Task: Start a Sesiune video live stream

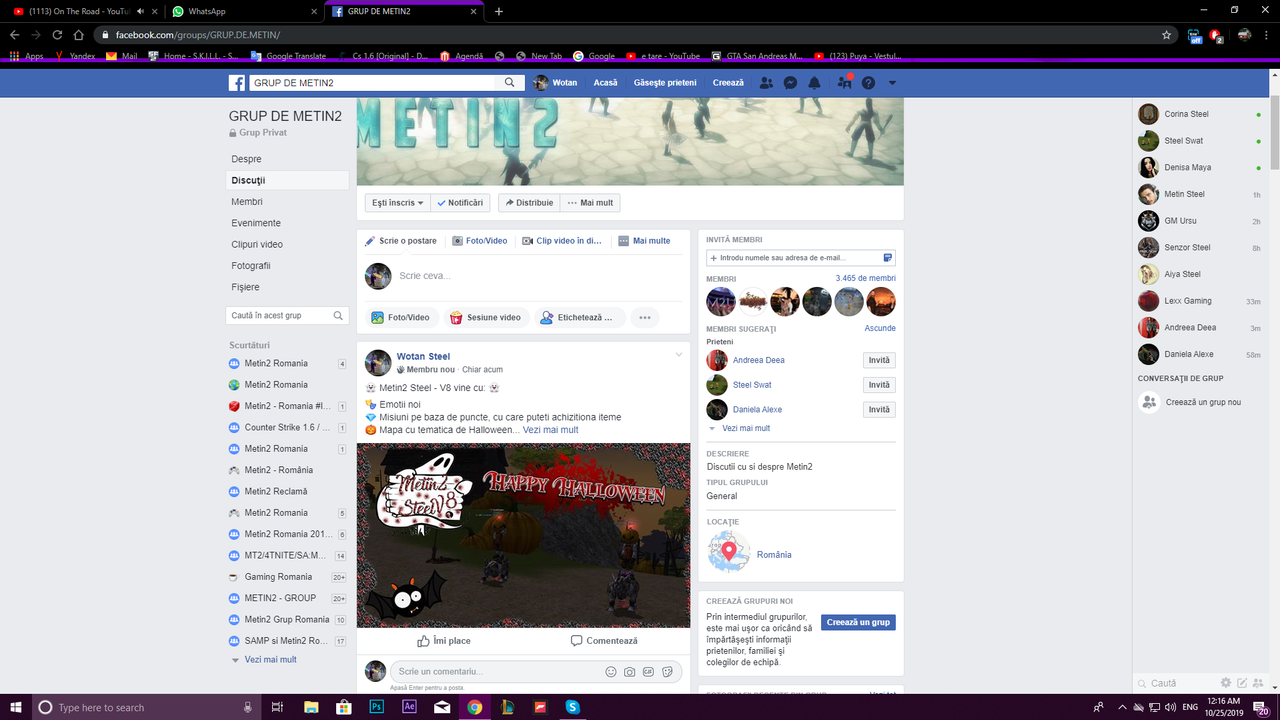Action: [x=486, y=317]
